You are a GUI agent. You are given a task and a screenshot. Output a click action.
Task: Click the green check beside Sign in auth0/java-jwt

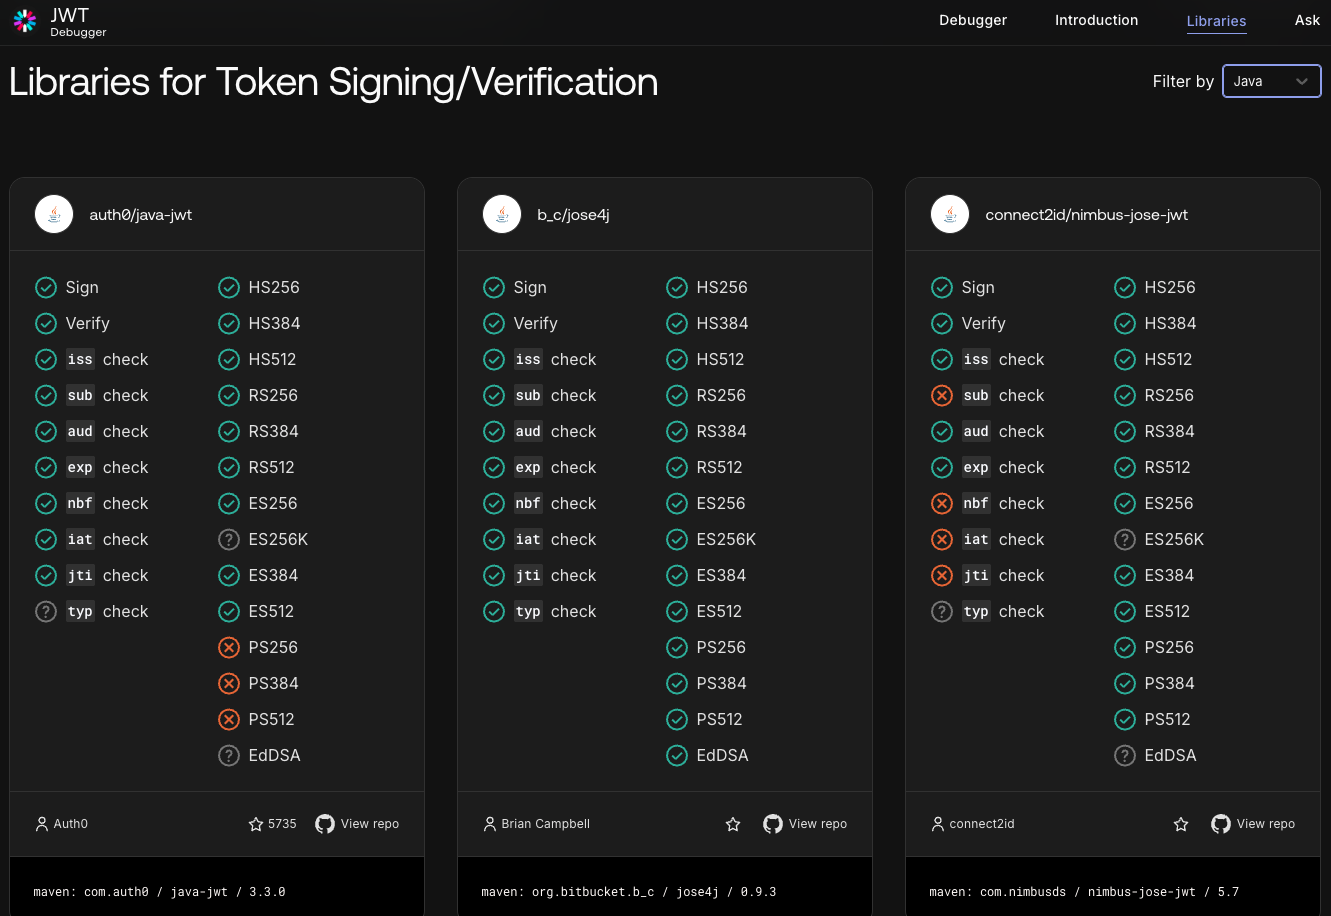(x=46, y=287)
